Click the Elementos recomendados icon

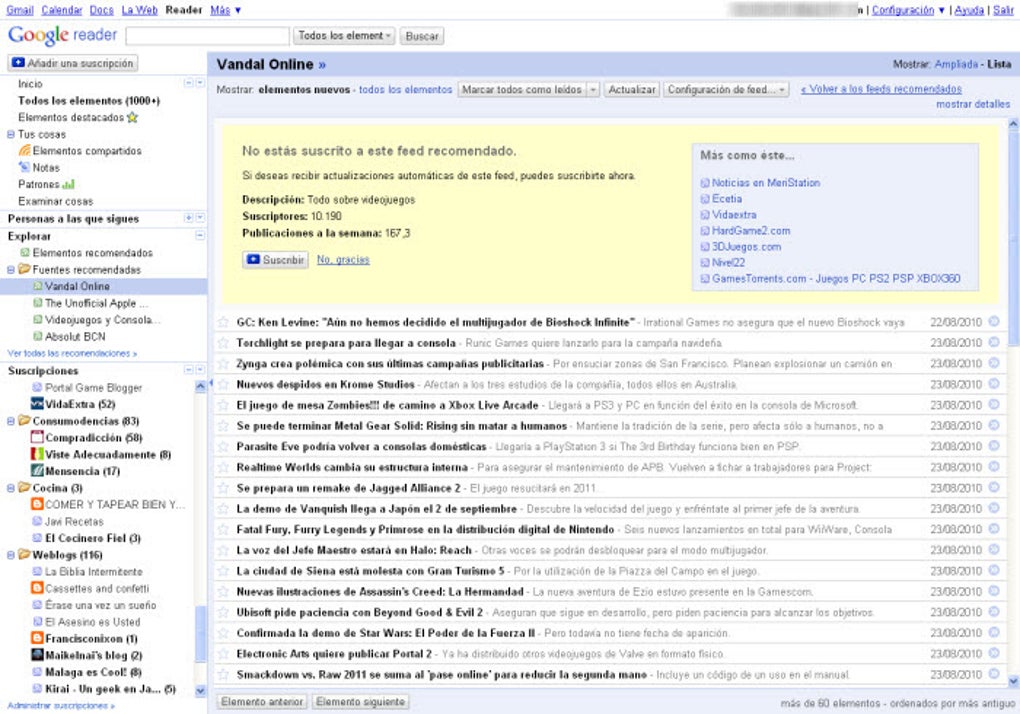point(25,252)
